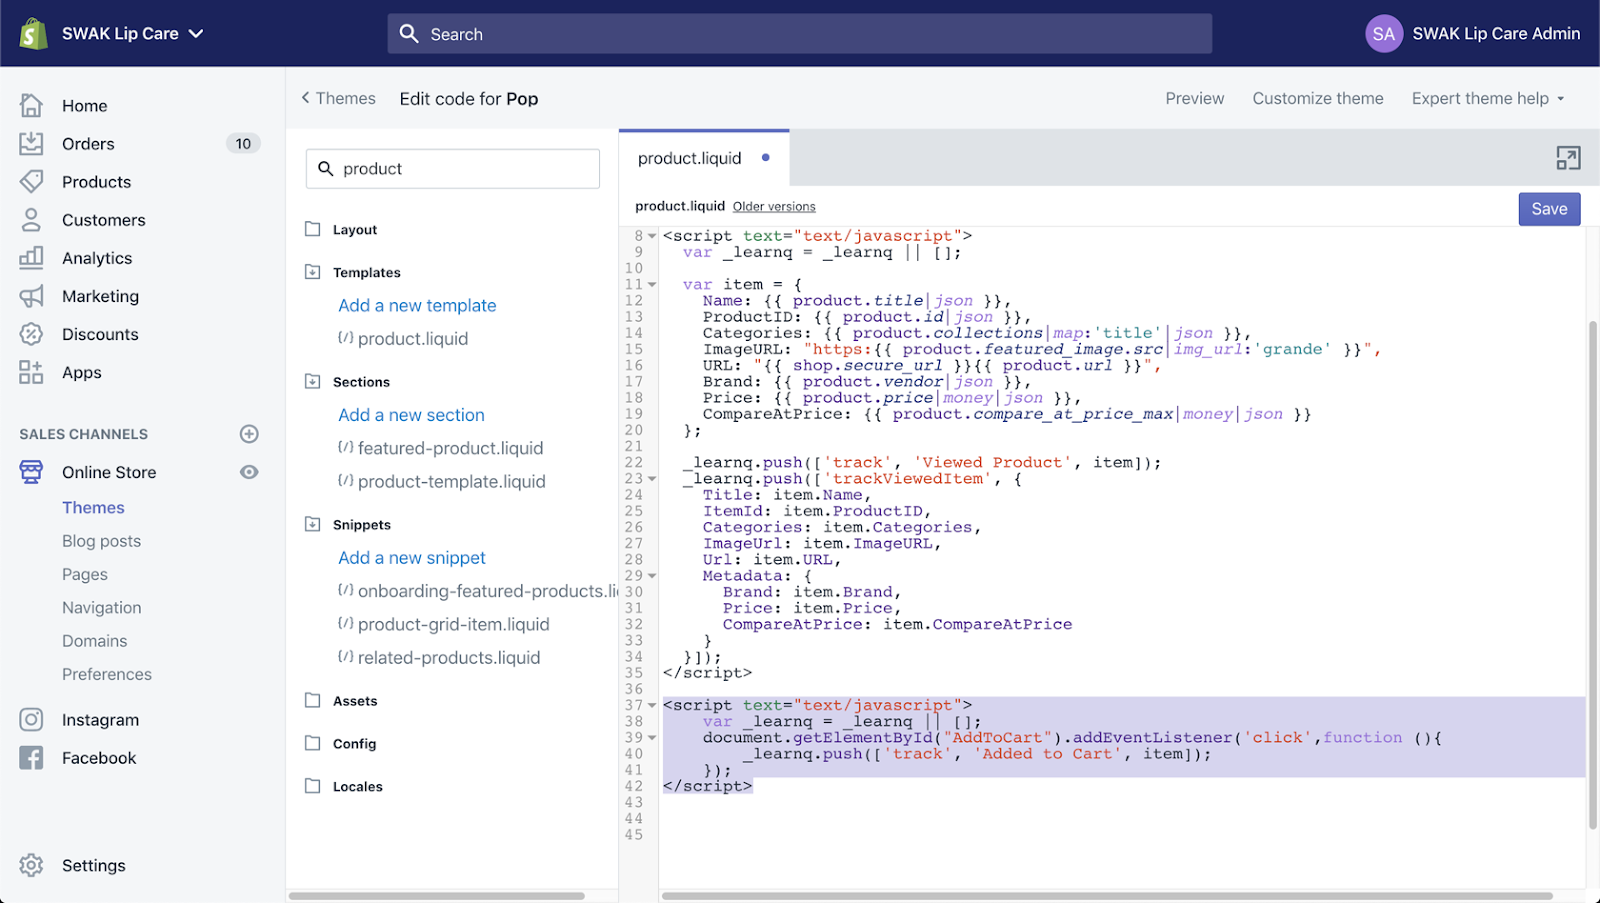Image resolution: width=1600 pixels, height=903 pixels.
Task: Fold code at line 29 arrow
Action: tap(652, 576)
